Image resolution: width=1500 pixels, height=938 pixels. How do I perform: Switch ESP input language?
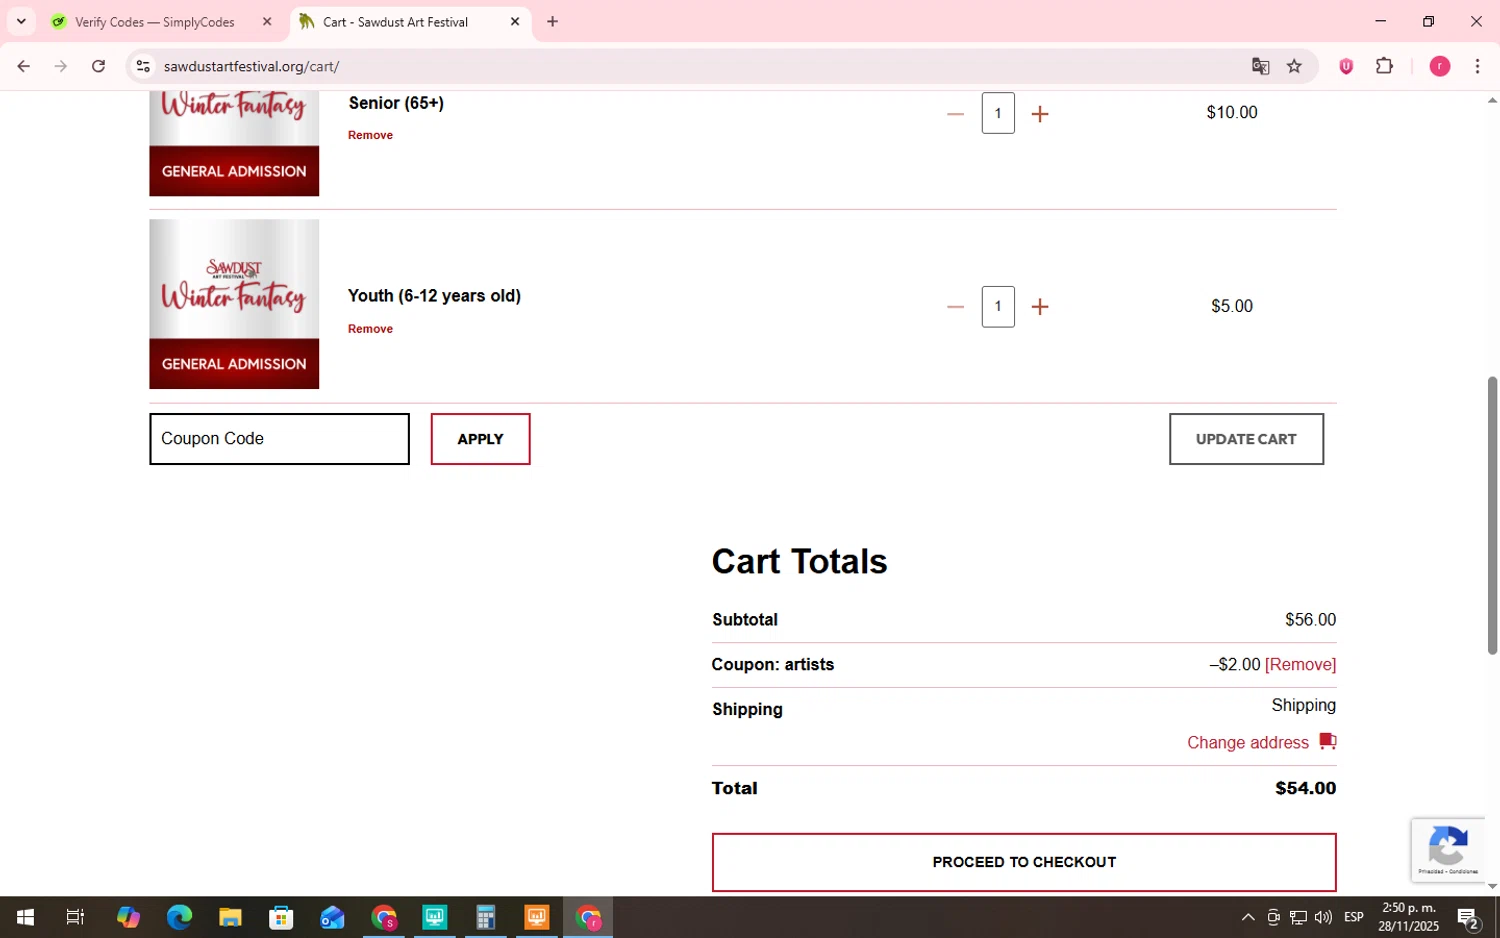pos(1354,917)
